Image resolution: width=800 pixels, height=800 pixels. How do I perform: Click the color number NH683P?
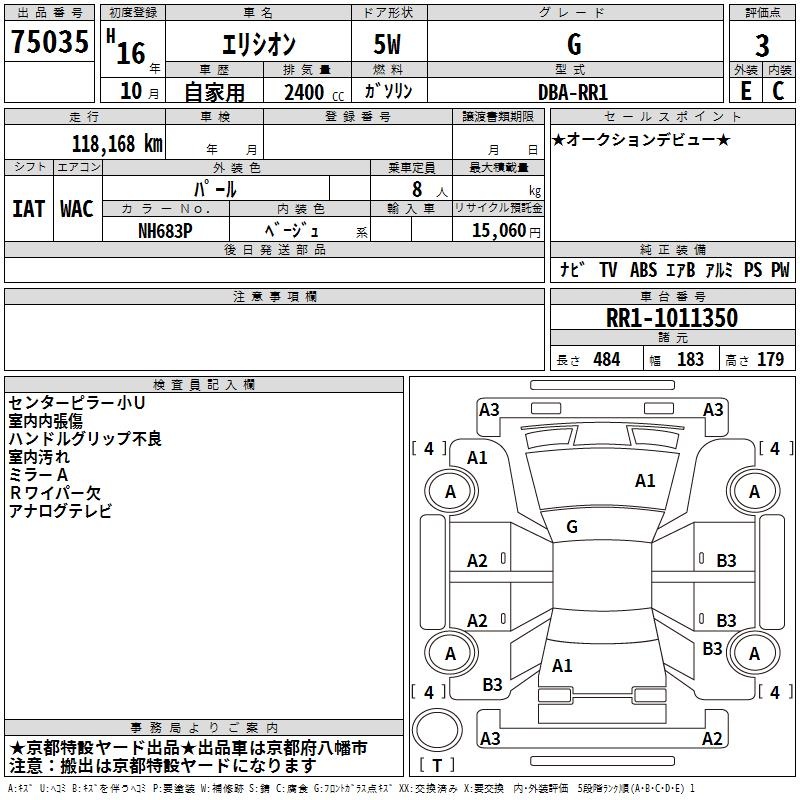[166, 230]
